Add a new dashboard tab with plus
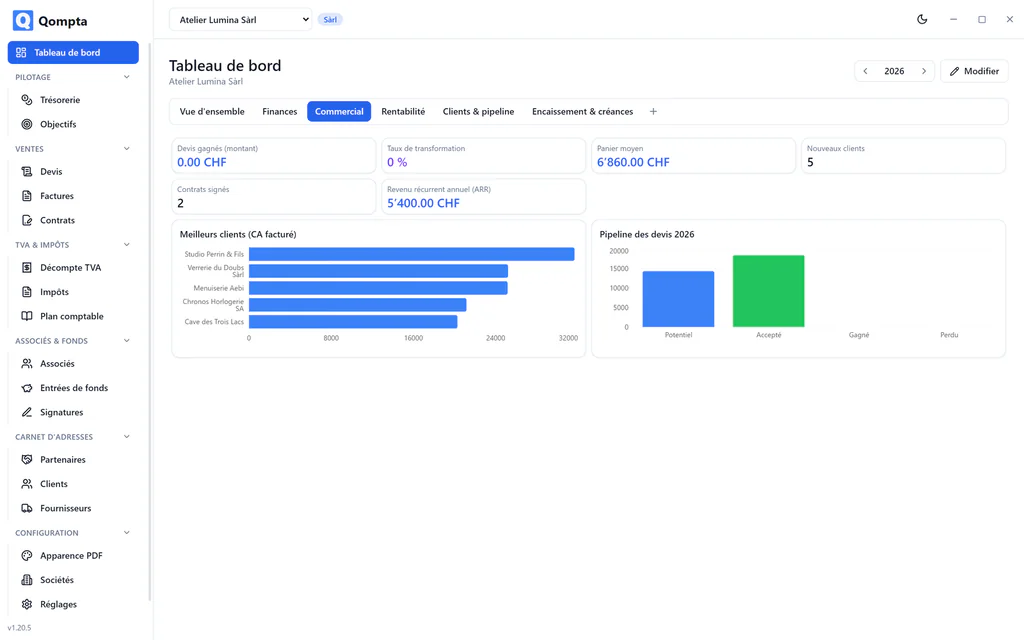Viewport: 1024px width, 640px height. pos(653,112)
